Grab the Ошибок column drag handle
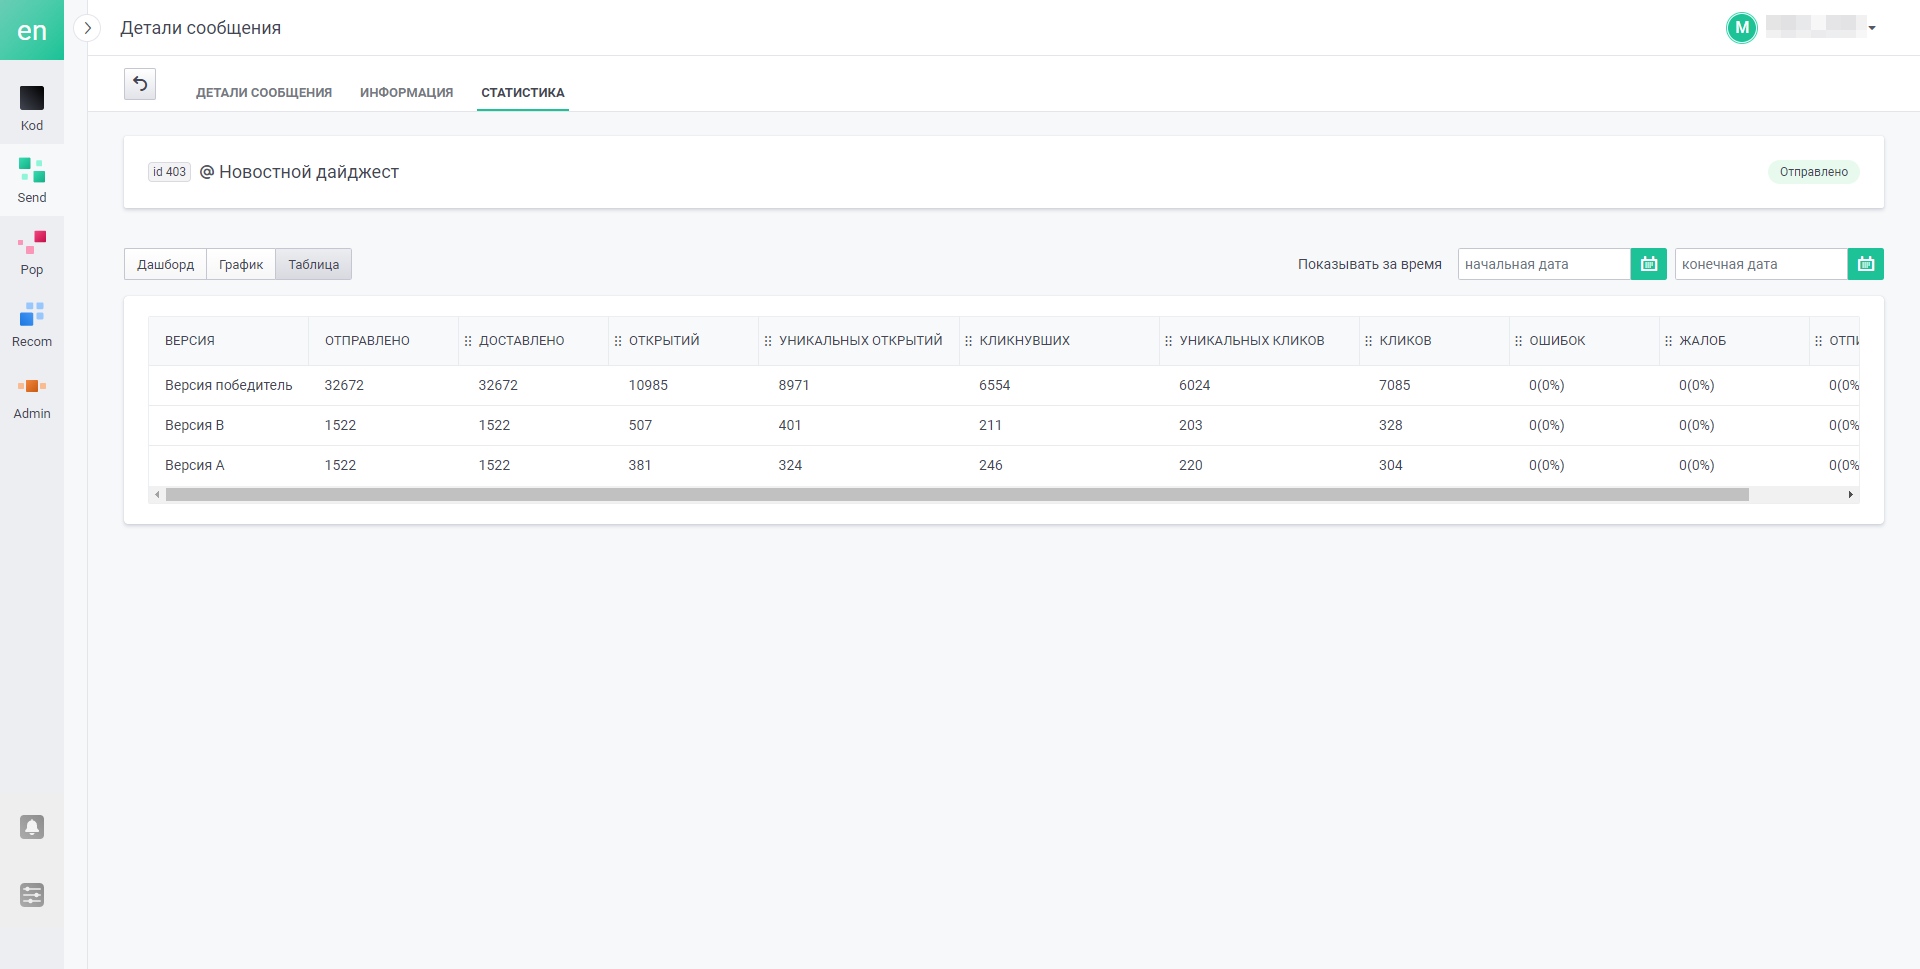The height and width of the screenshot is (969, 1920). coord(1518,341)
